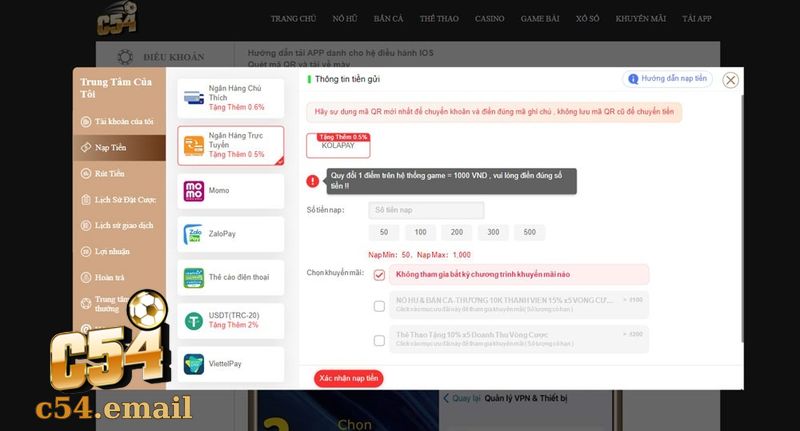Click the info icon beside Hướng dẫn nạp tiền
Screen dimensions: 800x431
[632, 78]
